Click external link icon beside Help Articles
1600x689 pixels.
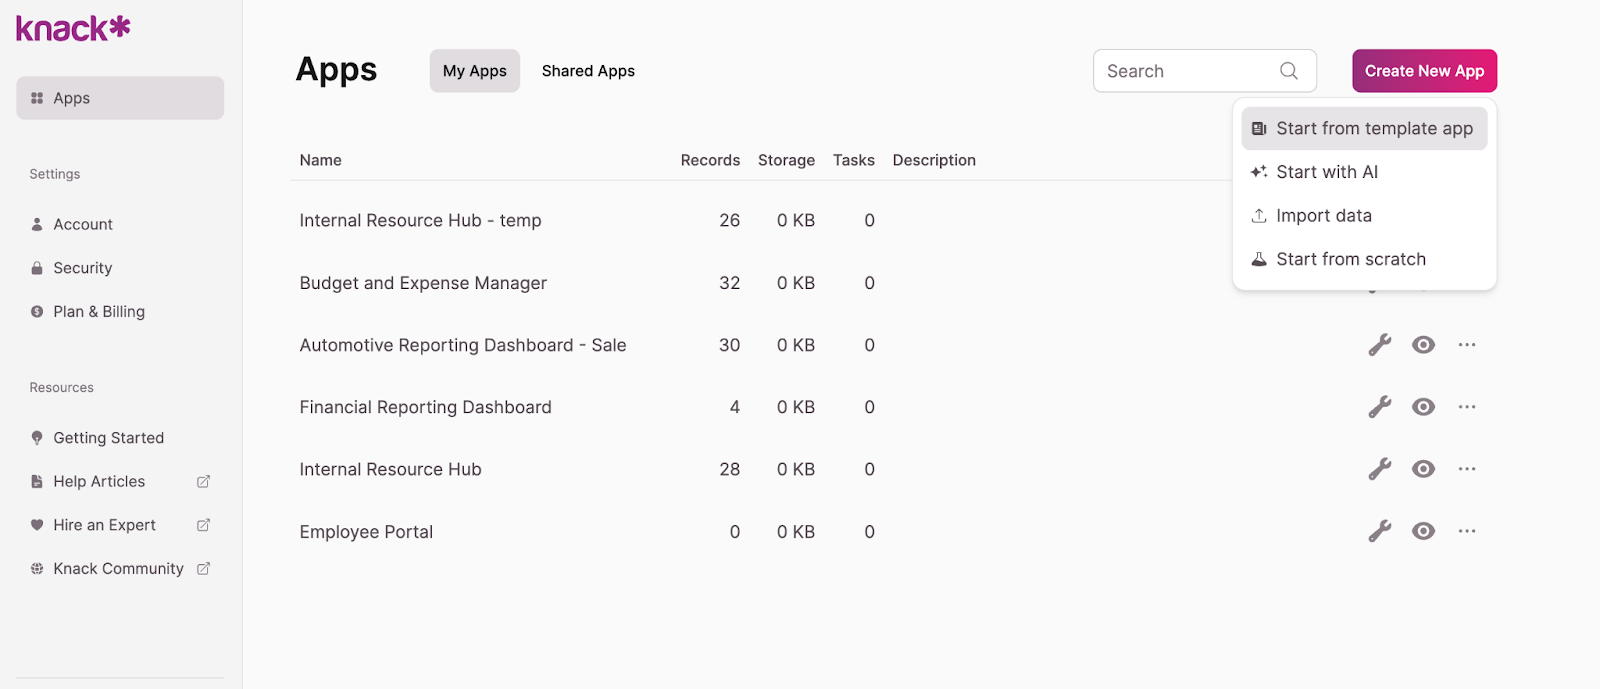tap(204, 482)
